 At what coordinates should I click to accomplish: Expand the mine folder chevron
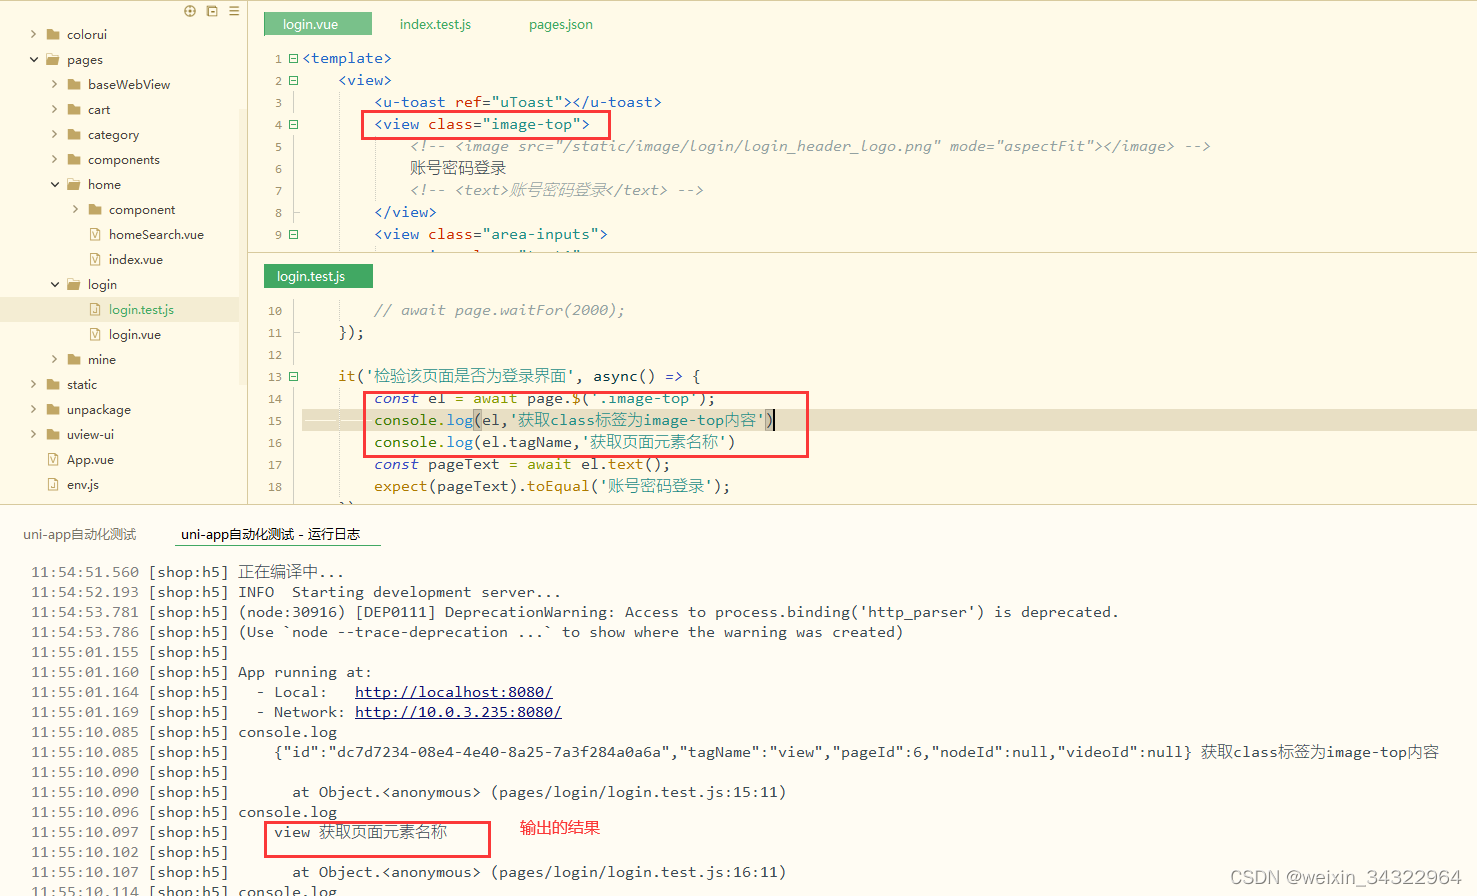click(x=54, y=359)
